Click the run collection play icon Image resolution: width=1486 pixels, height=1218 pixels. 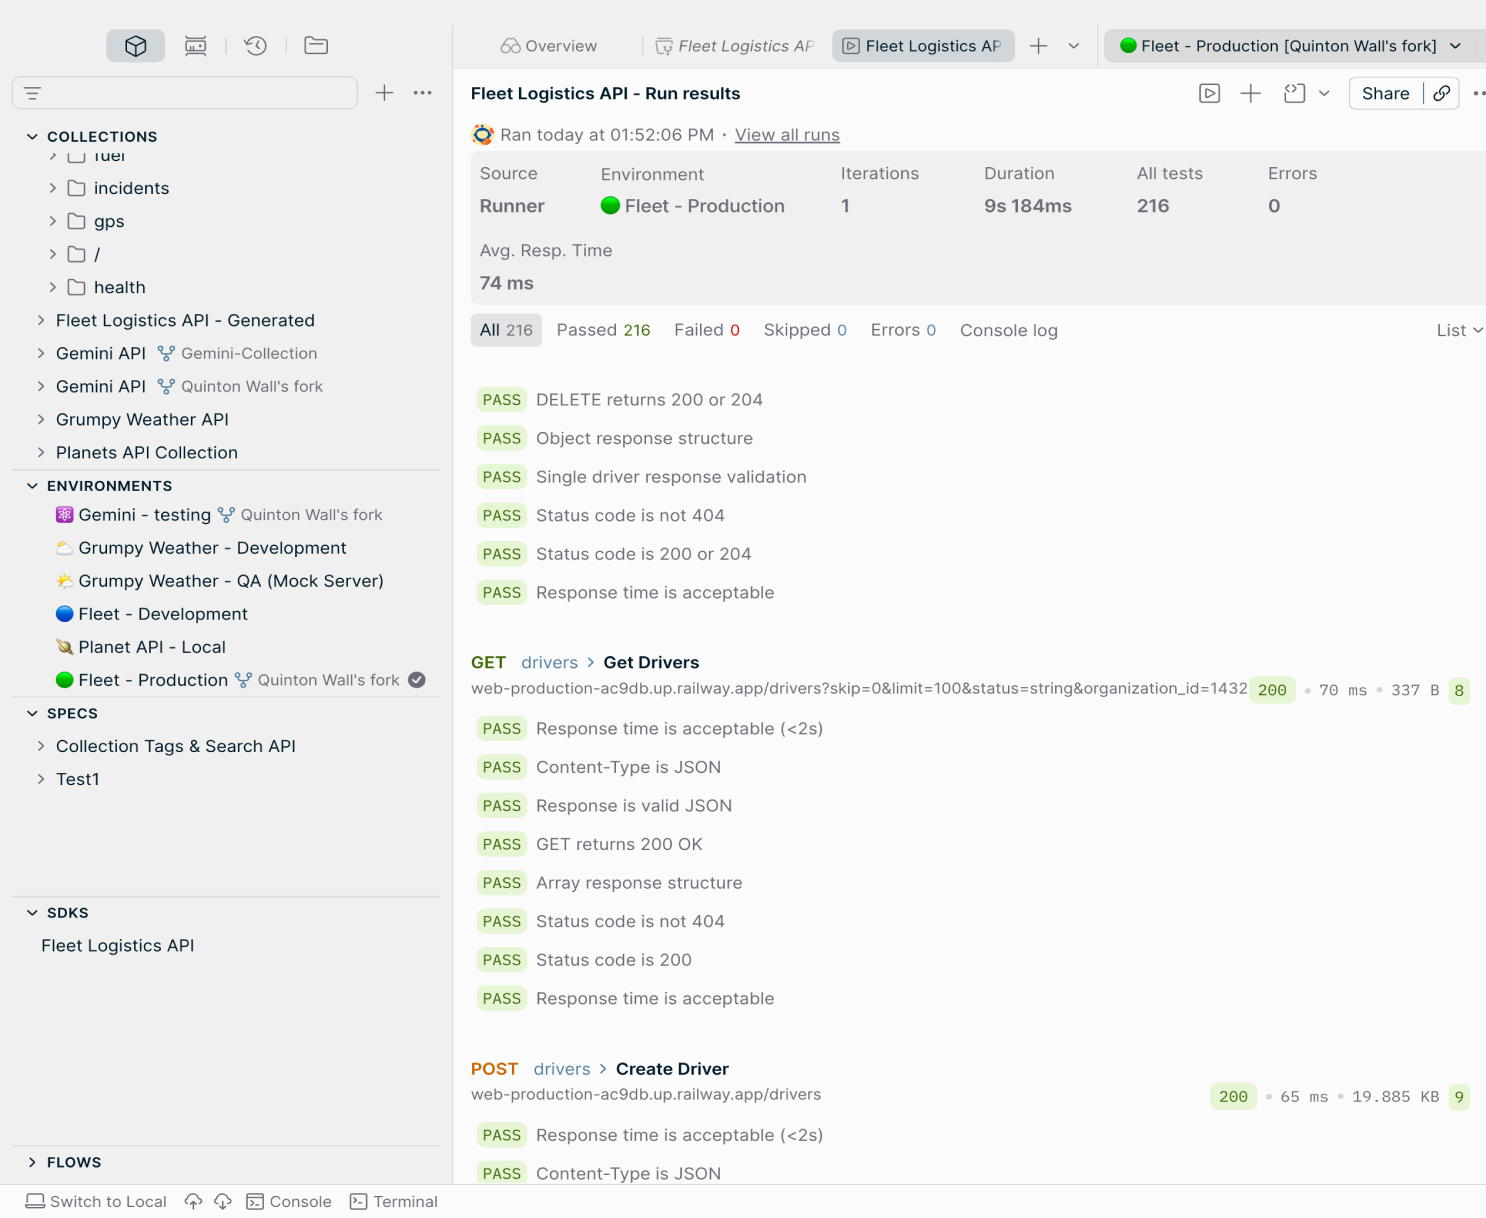[1210, 93]
